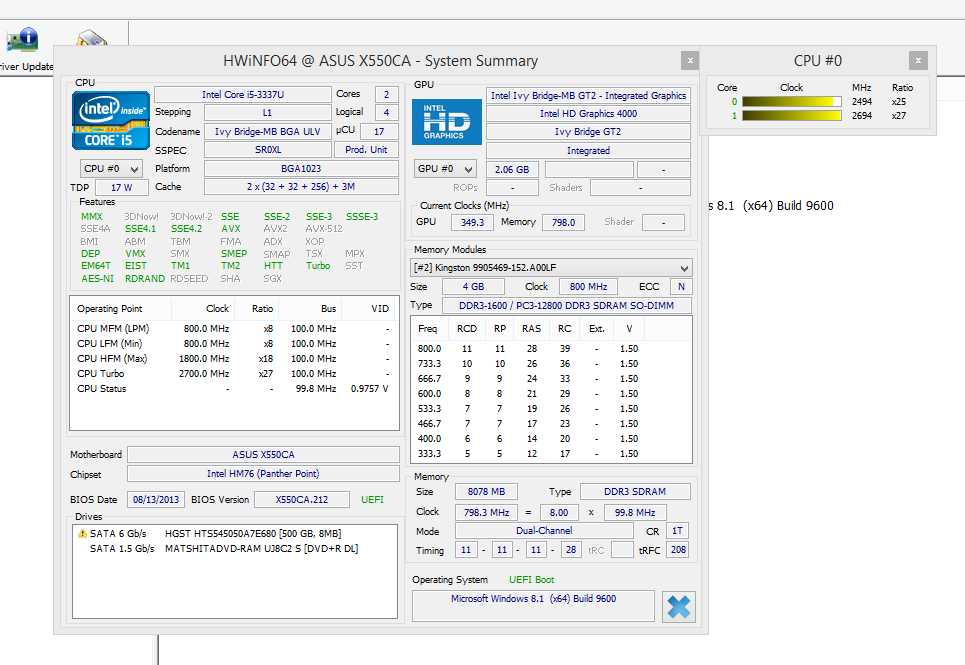This screenshot has width=965, height=665.
Task: Click the 800.0 frequency timing row
Action: click(x=551, y=349)
